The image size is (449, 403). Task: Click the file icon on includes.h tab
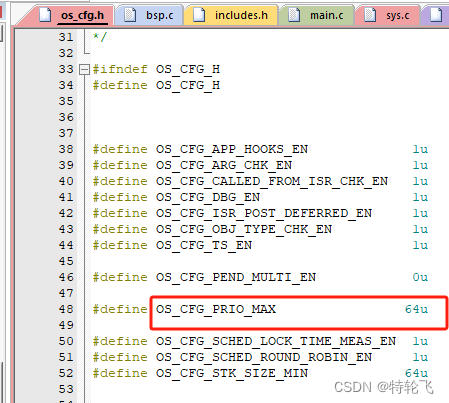click(199, 15)
